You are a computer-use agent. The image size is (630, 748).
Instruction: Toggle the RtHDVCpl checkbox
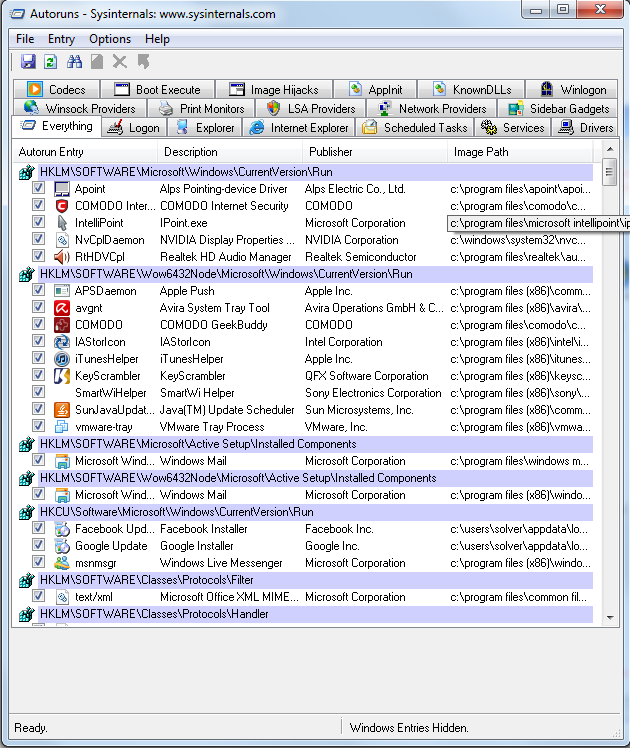(38, 256)
